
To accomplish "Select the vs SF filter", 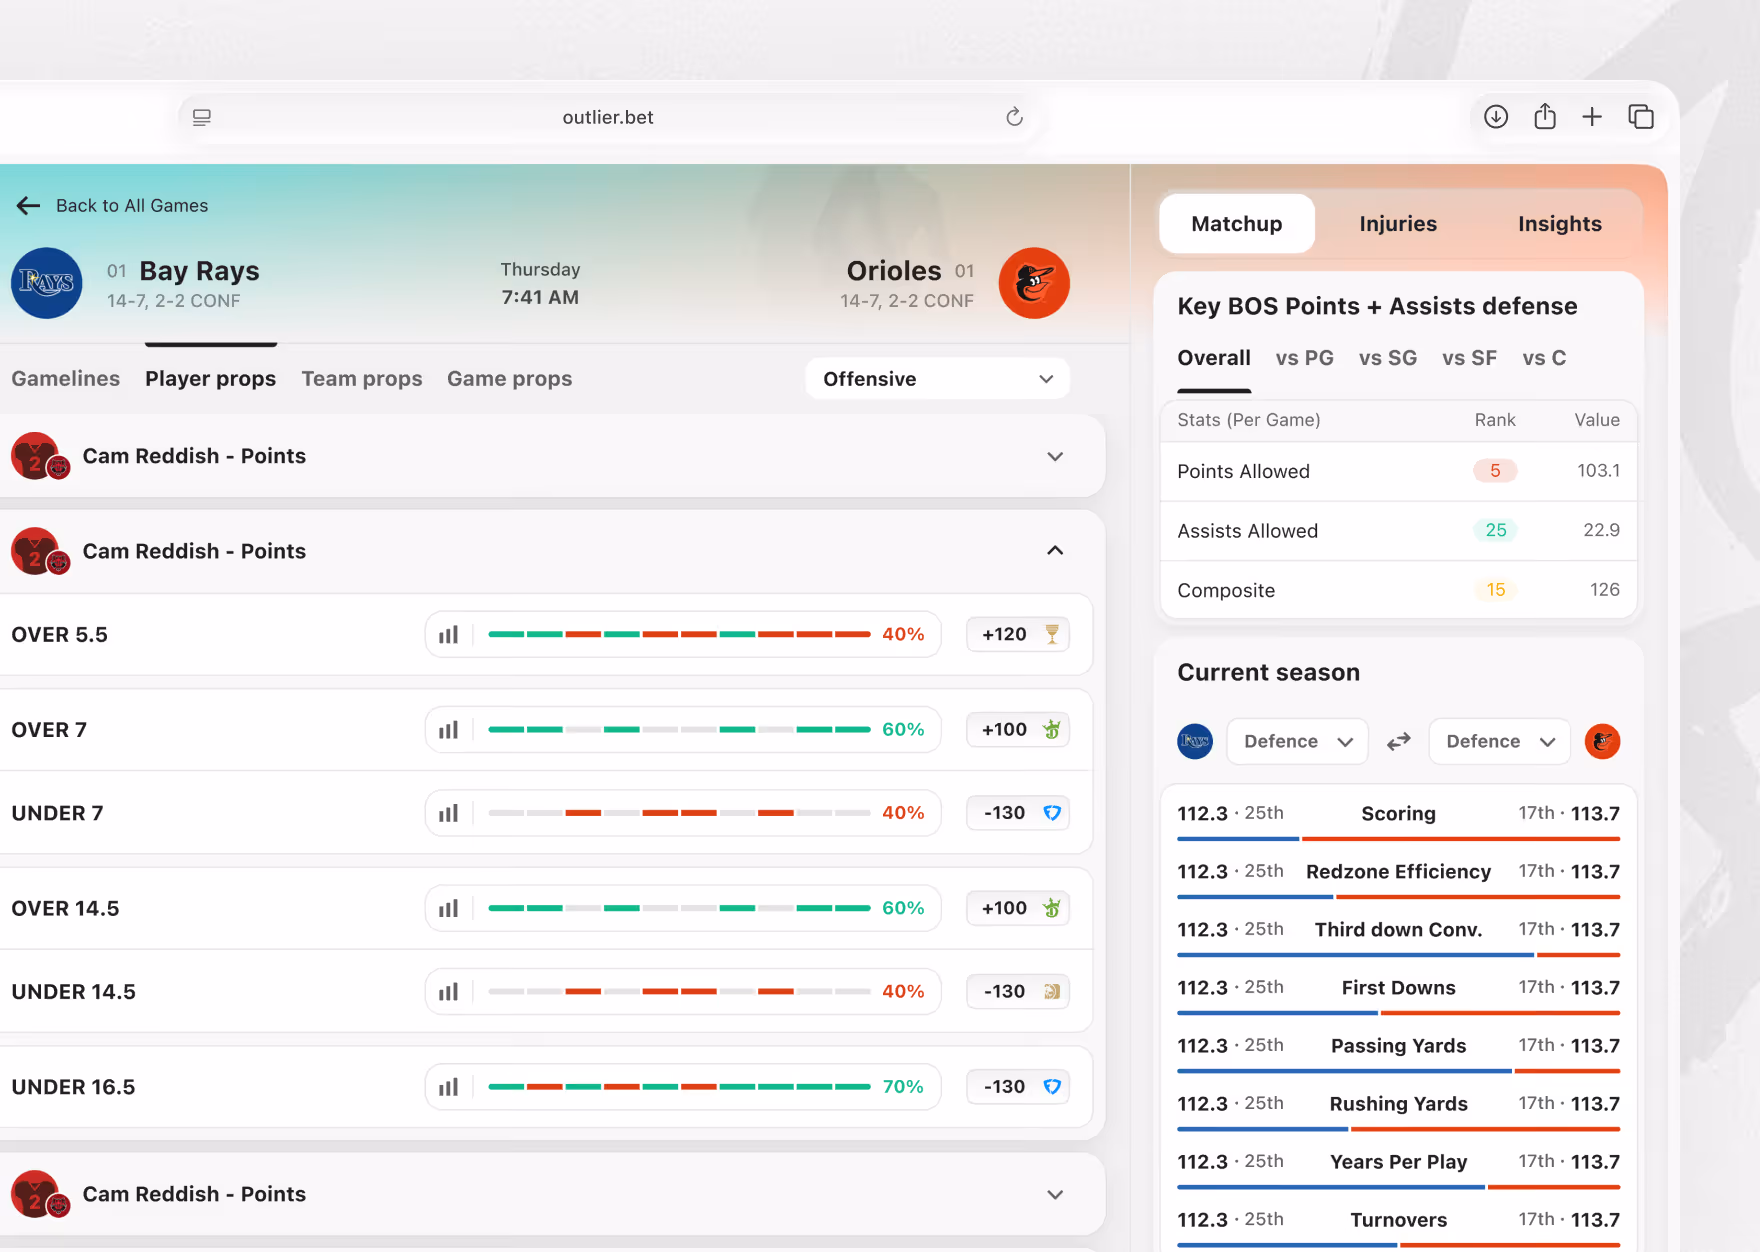I will (1470, 358).
